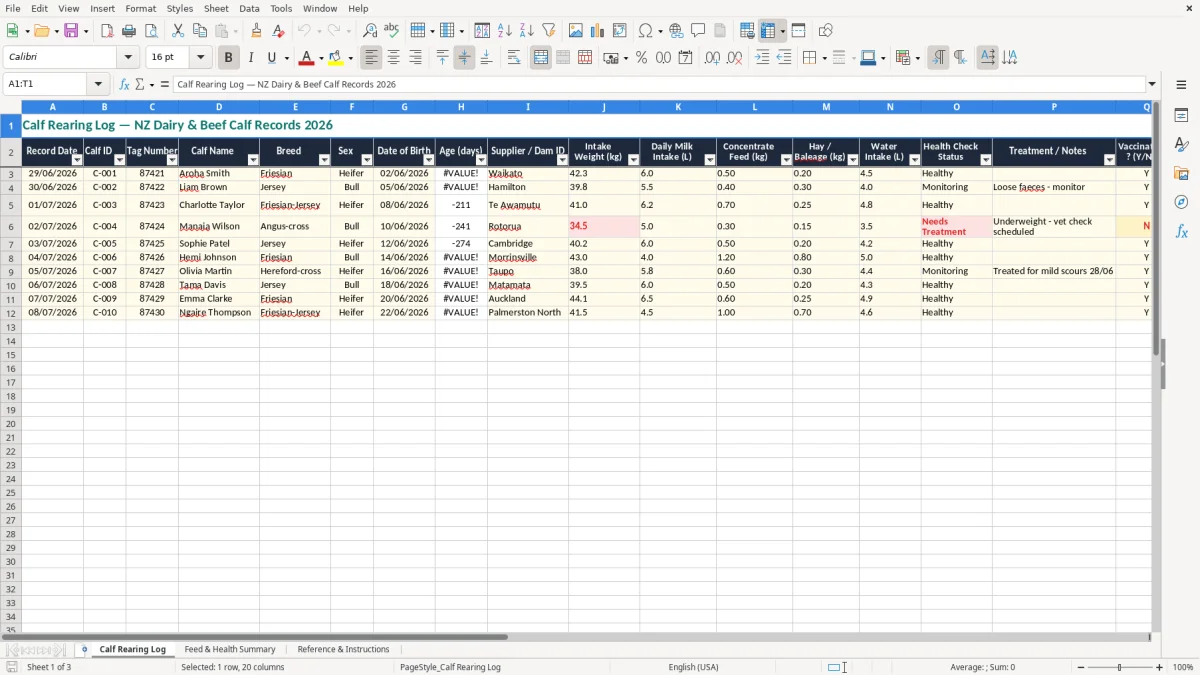Toggle Freeze Rows and Columns
Screen dimensions: 1200x675
point(768,31)
